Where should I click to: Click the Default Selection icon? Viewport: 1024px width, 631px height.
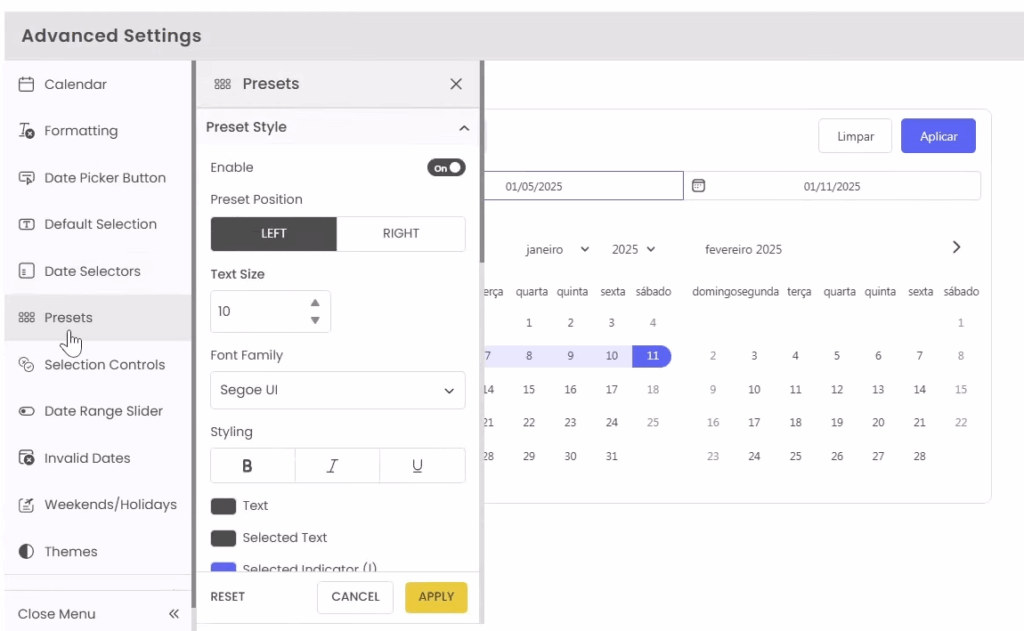pyautogui.click(x=26, y=224)
